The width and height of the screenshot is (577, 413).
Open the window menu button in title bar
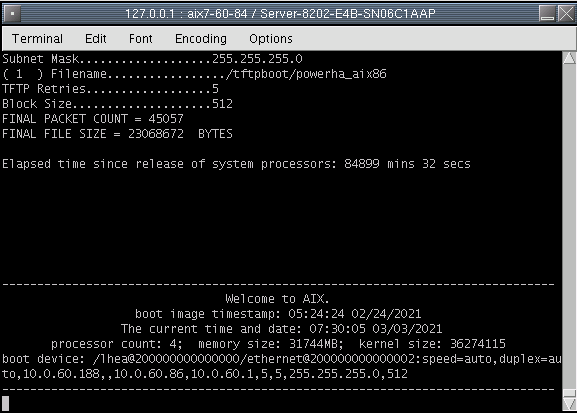(x=12, y=14)
